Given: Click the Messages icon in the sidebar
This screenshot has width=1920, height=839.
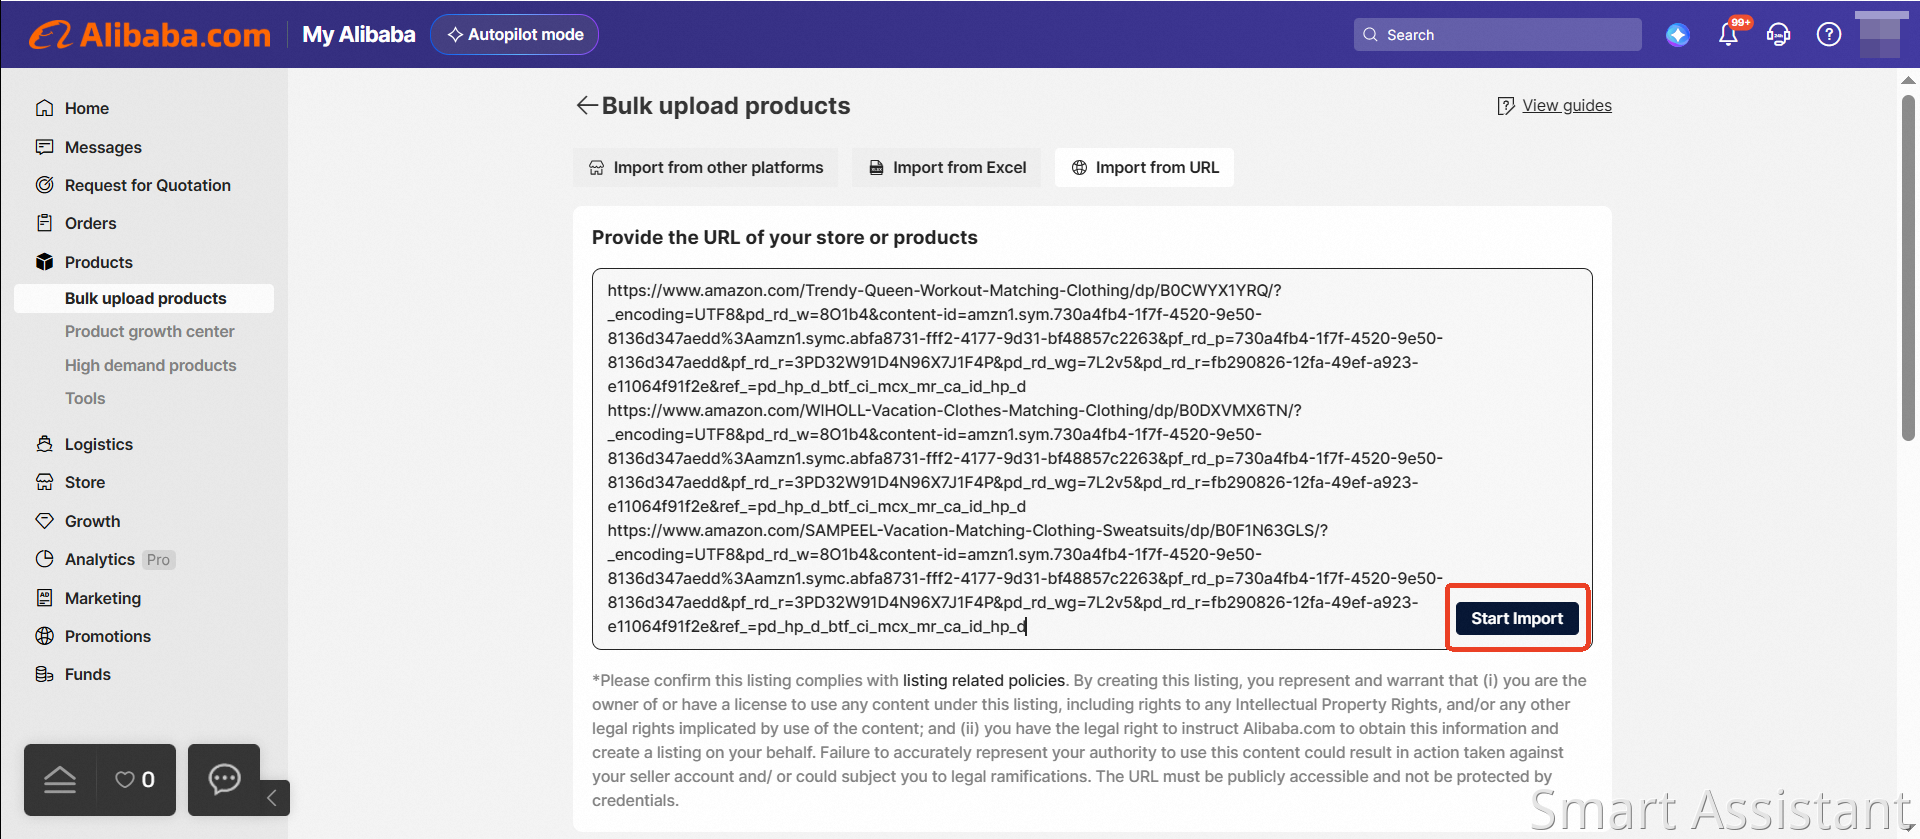Looking at the screenshot, I should pos(44,147).
